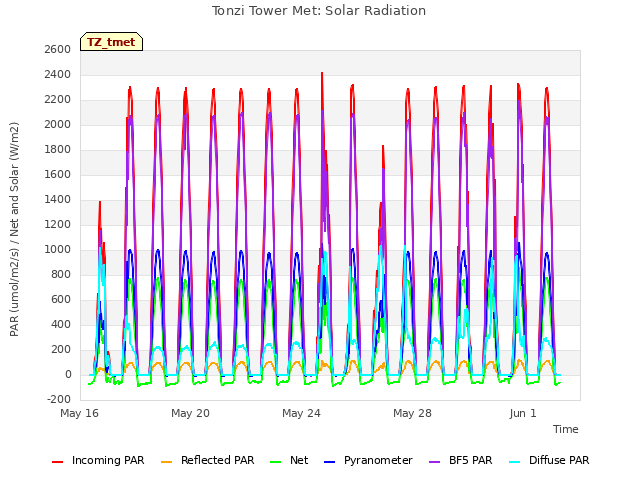Click the blue Pyranometer legend swatch

click(329, 462)
